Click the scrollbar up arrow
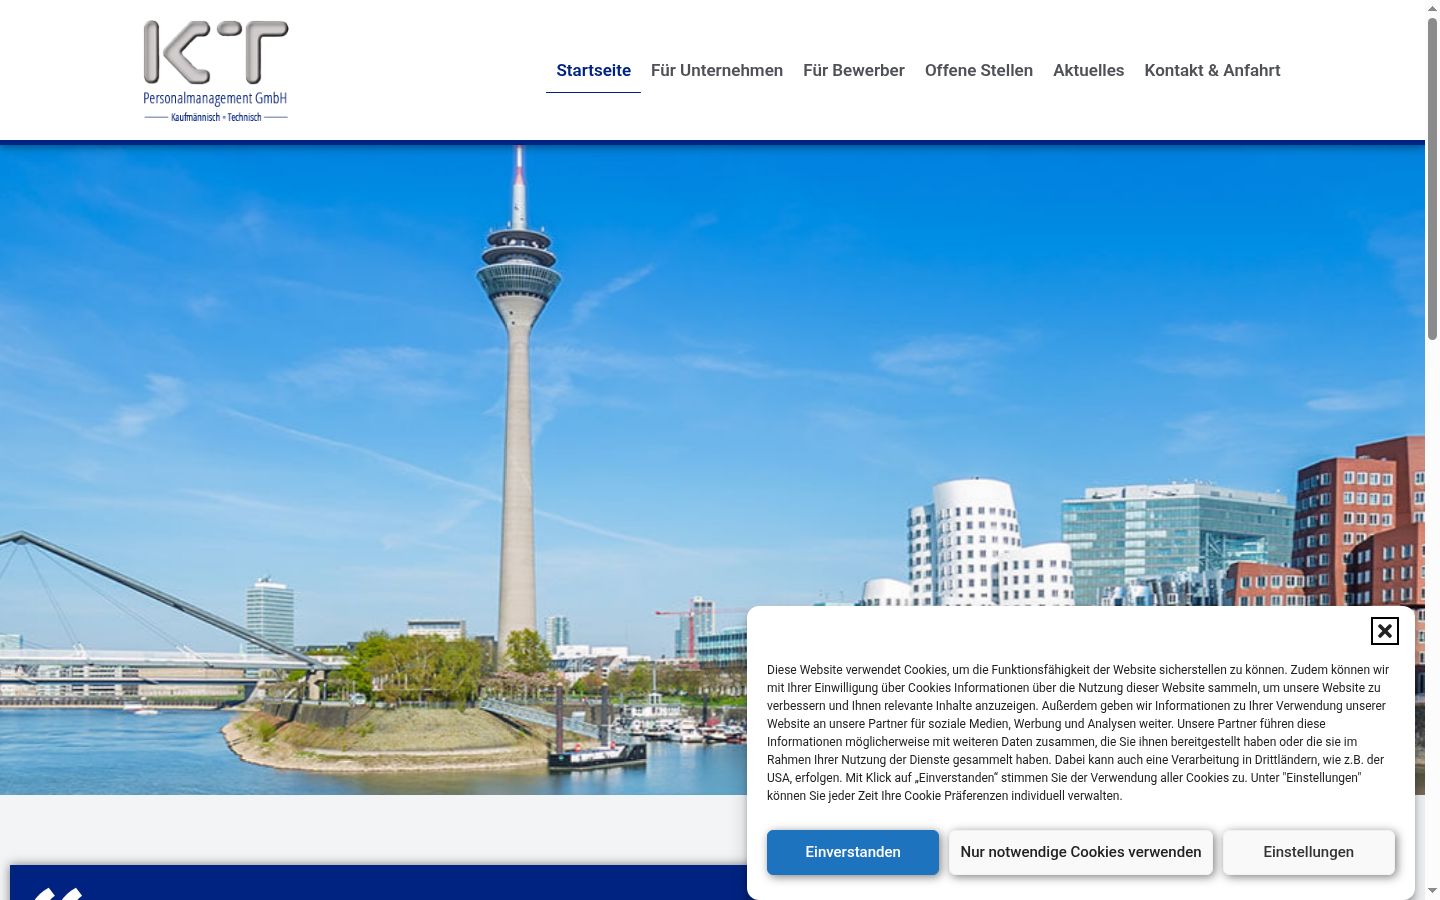This screenshot has height=900, width=1440. pyautogui.click(x=1432, y=8)
